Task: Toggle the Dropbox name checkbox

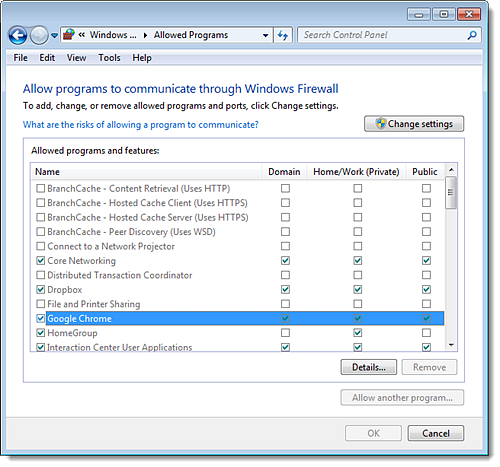Action: [41, 289]
